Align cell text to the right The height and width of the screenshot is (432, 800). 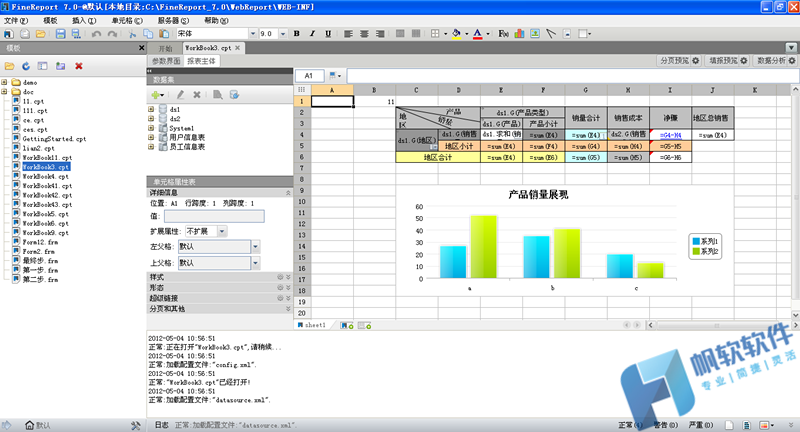pyautogui.click(x=380, y=34)
